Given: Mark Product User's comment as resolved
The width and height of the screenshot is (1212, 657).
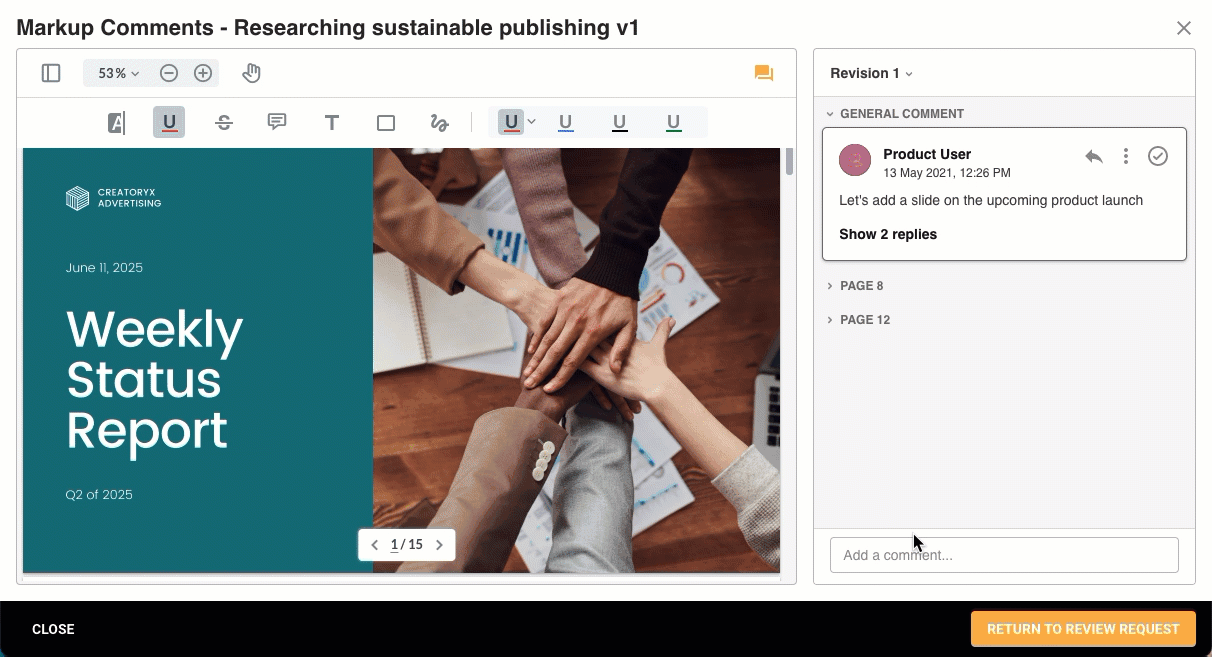Looking at the screenshot, I should pyautogui.click(x=1158, y=156).
